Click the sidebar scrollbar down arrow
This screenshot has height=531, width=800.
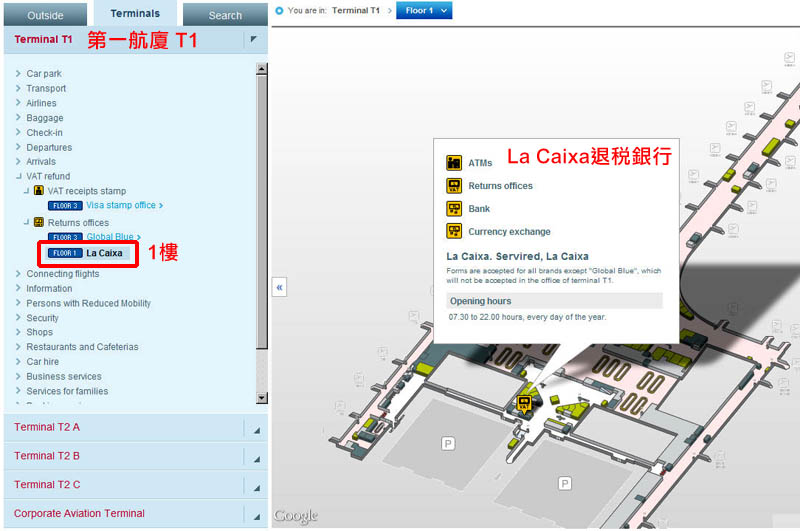pos(261,398)
